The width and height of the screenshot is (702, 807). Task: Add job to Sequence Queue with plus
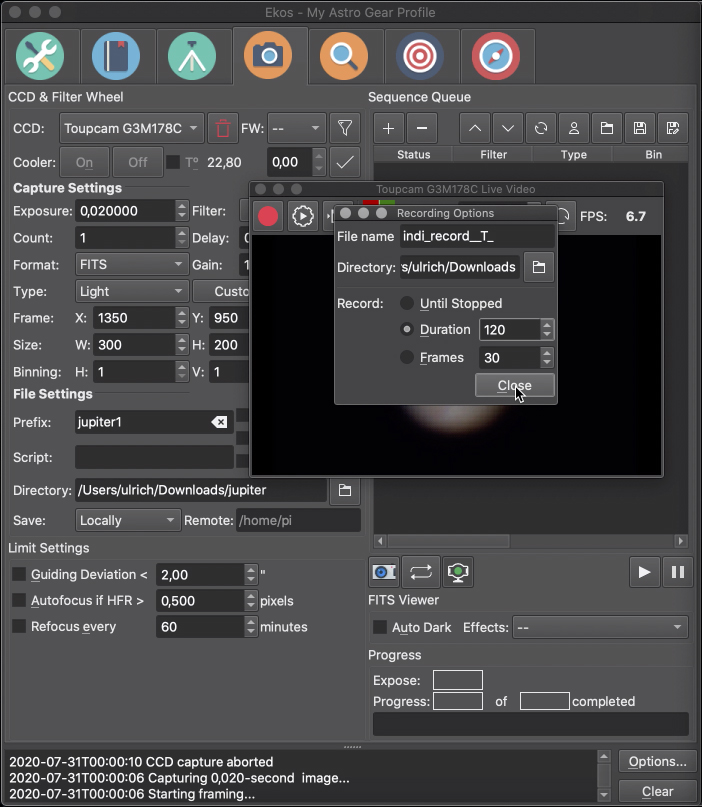tap(389, 128)
